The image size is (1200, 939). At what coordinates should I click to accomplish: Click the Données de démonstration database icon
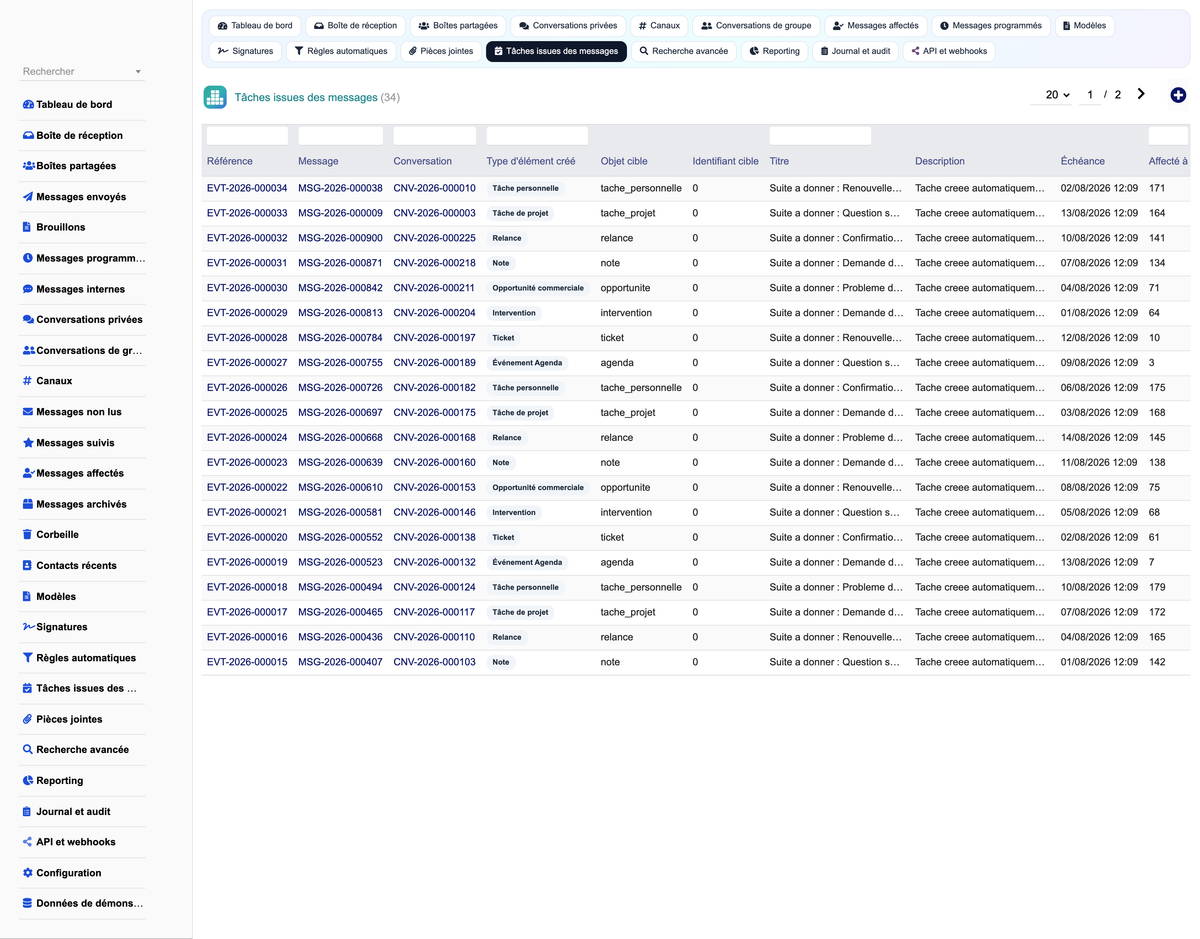[x=28, y=903]
